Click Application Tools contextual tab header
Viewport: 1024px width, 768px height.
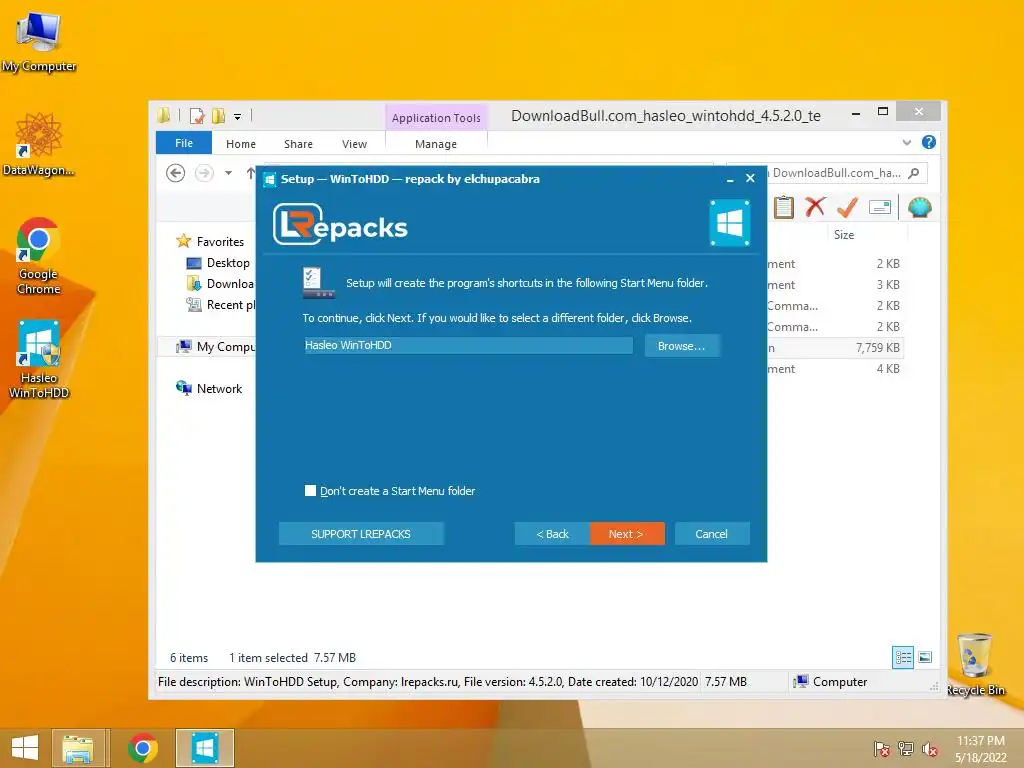click(x=436, y=118)
